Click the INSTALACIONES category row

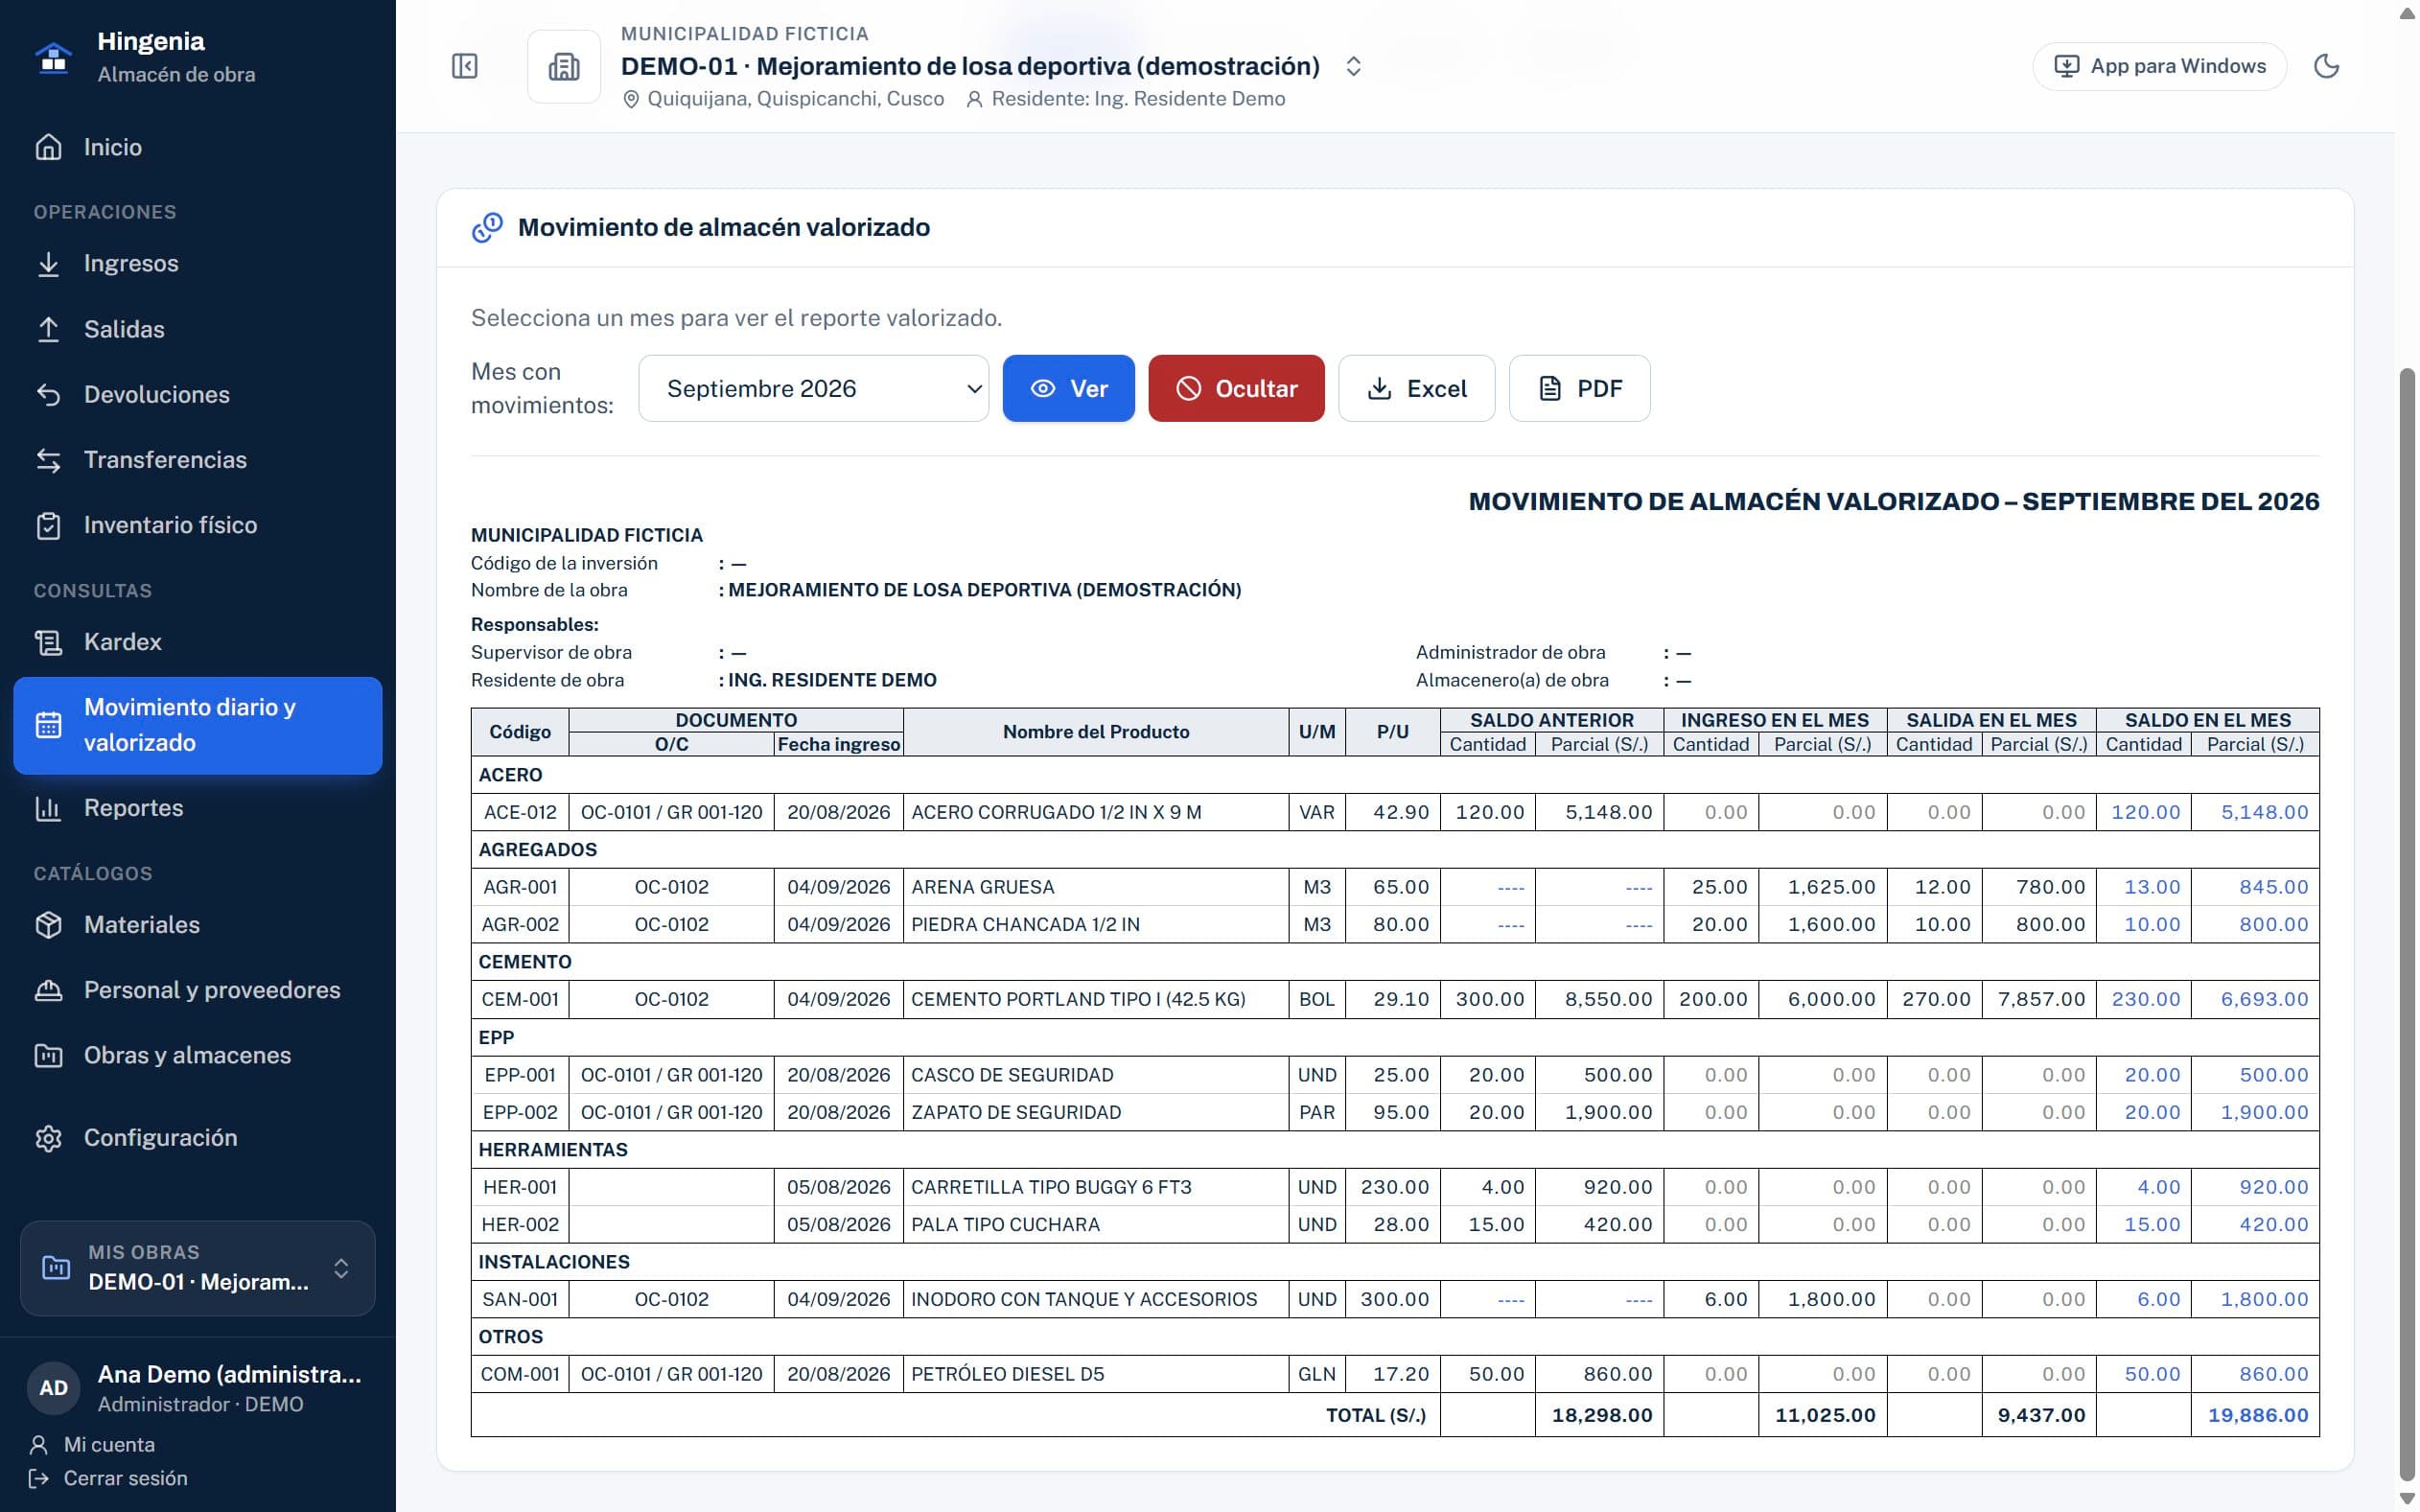pyautogui.click(x=1395, y=1262)
